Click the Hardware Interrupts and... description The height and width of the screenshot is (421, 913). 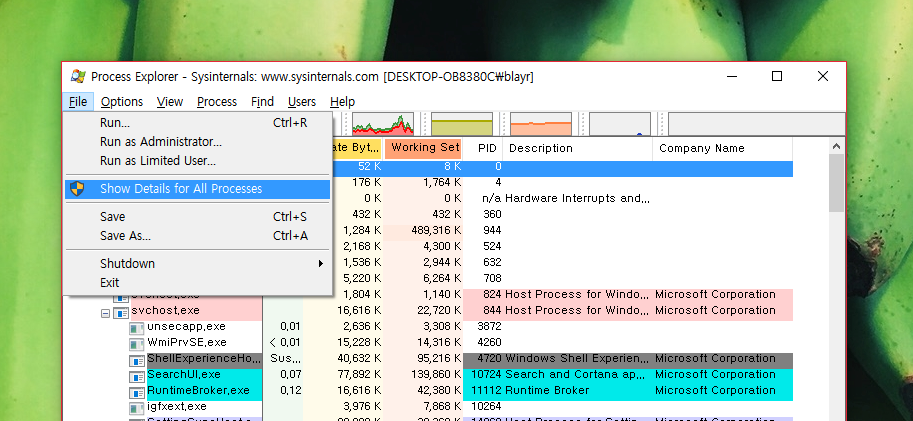point(577,198)
